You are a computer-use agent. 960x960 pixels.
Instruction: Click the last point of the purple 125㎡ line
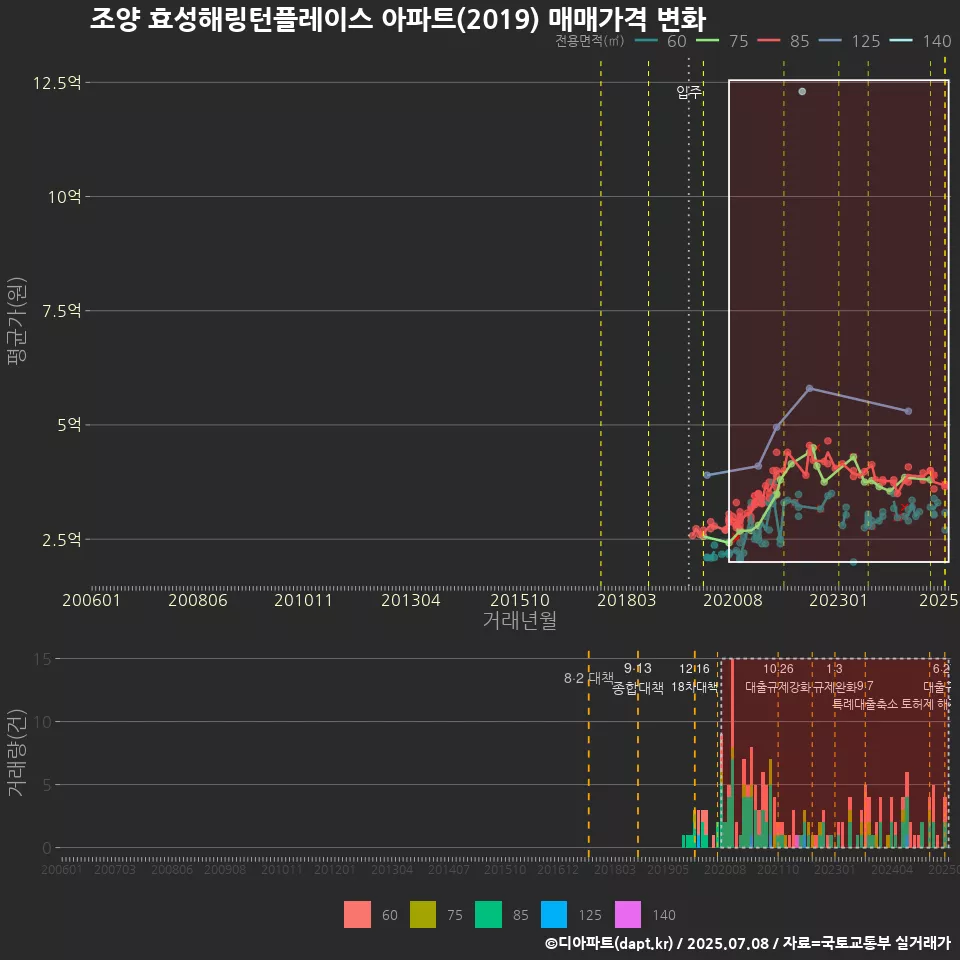pos(909,411)
